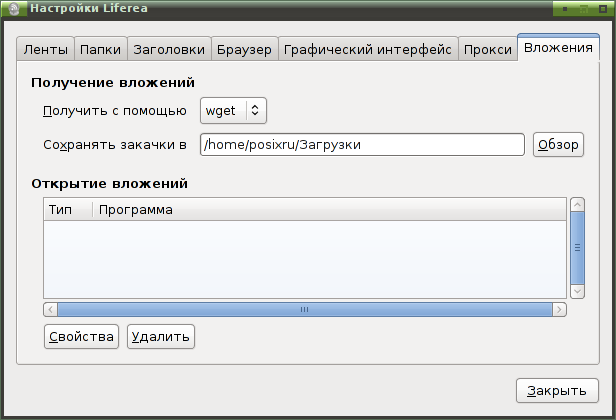Click the Вложения tab

[558, 48]
